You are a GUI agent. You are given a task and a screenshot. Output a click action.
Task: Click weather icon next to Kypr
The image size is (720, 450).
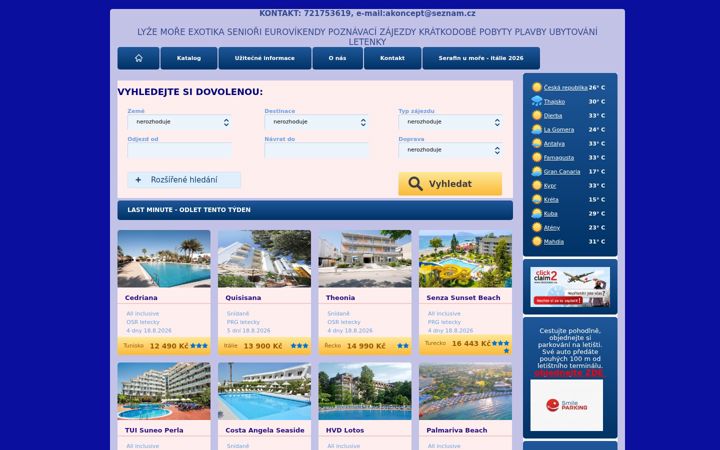point(537,186)
